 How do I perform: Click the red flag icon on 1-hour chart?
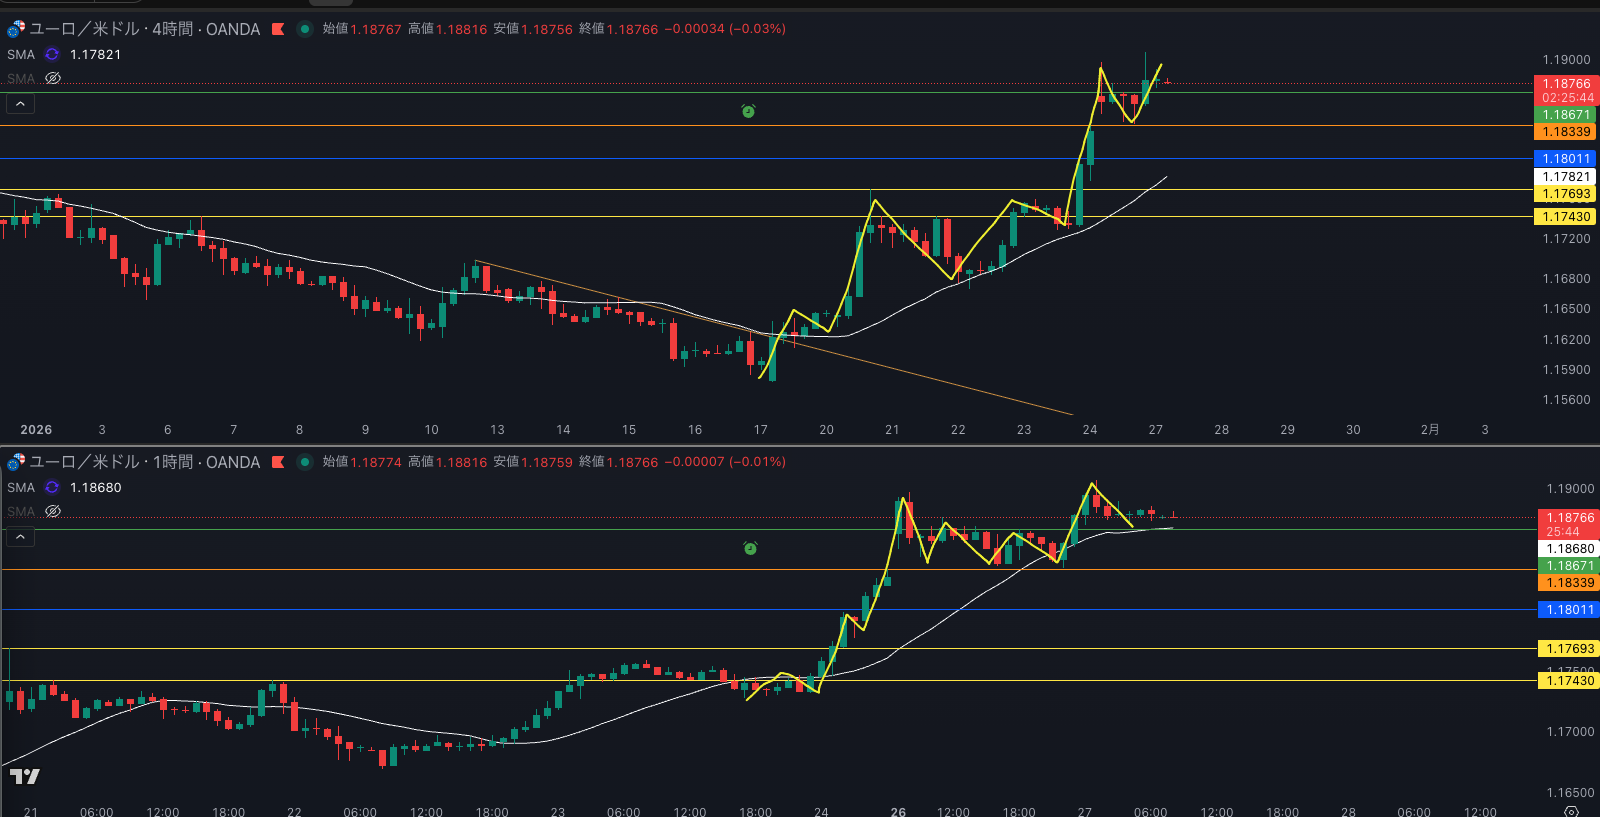click(x=278, y=462)
